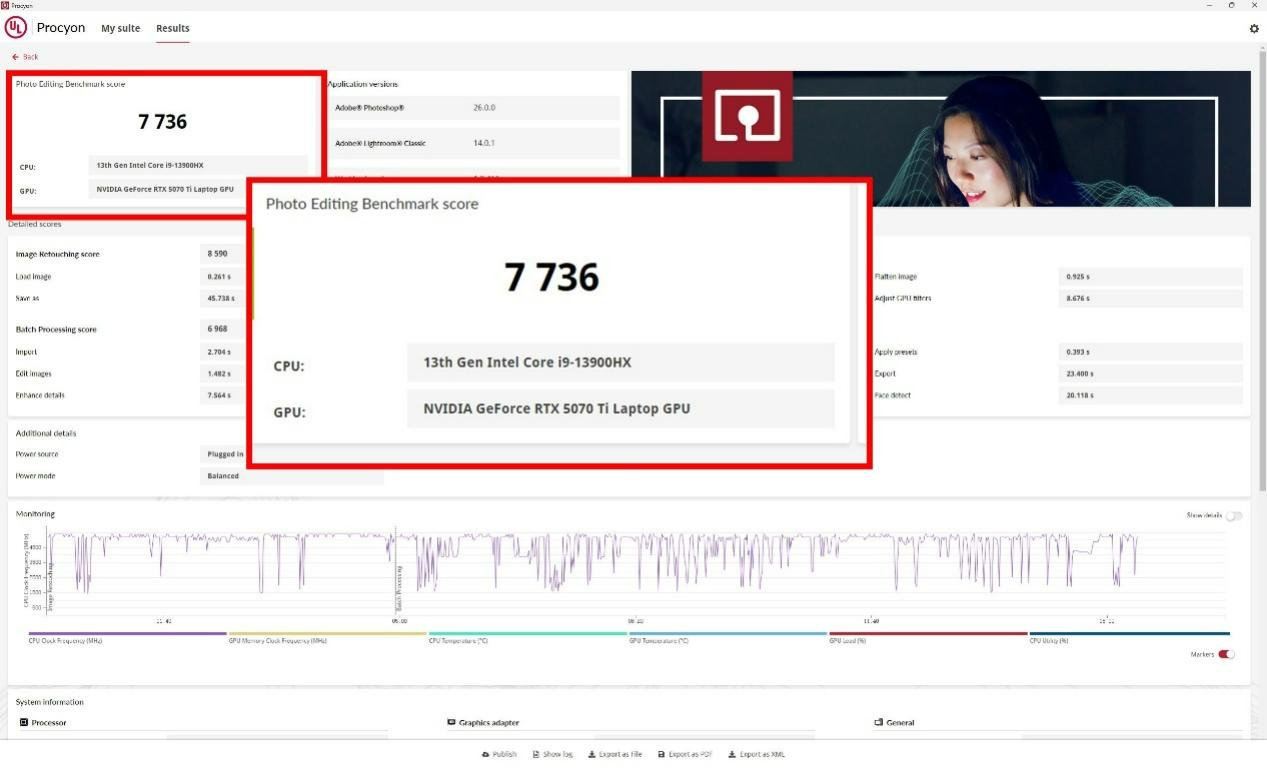The image size is (1267, 768).
Task: Click the Export as XML download icon
Action: coord(732,754)
